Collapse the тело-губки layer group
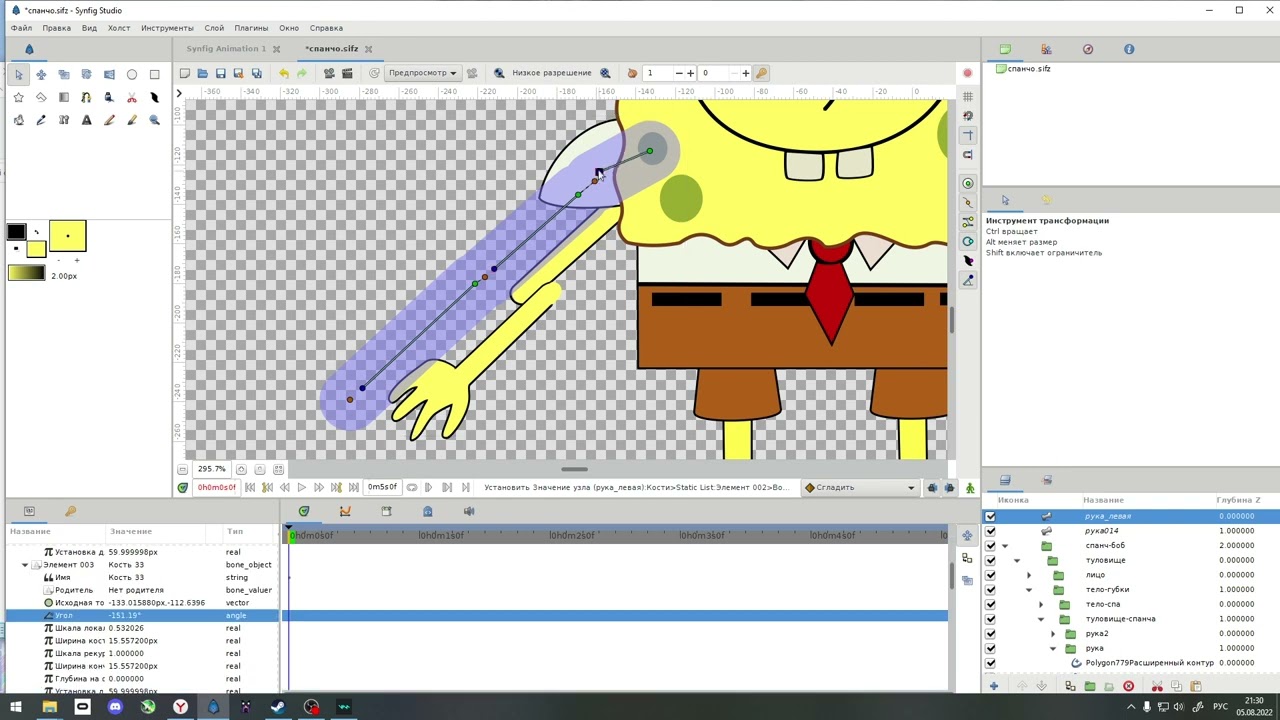 pyautogui.click(x=1029, y=590)
